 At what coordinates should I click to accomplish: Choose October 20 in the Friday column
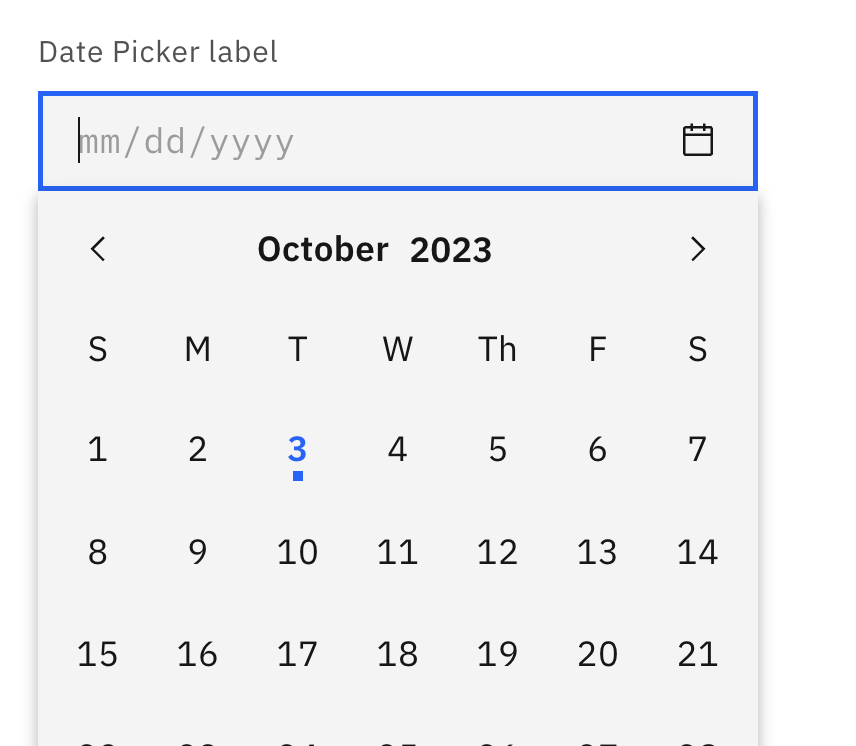pos(597,654)
